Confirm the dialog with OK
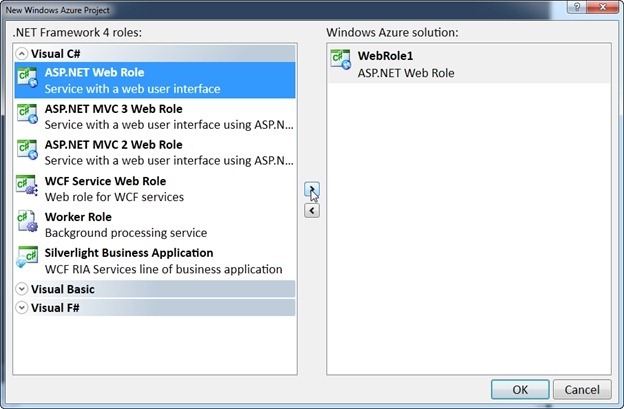 [520, 390]
